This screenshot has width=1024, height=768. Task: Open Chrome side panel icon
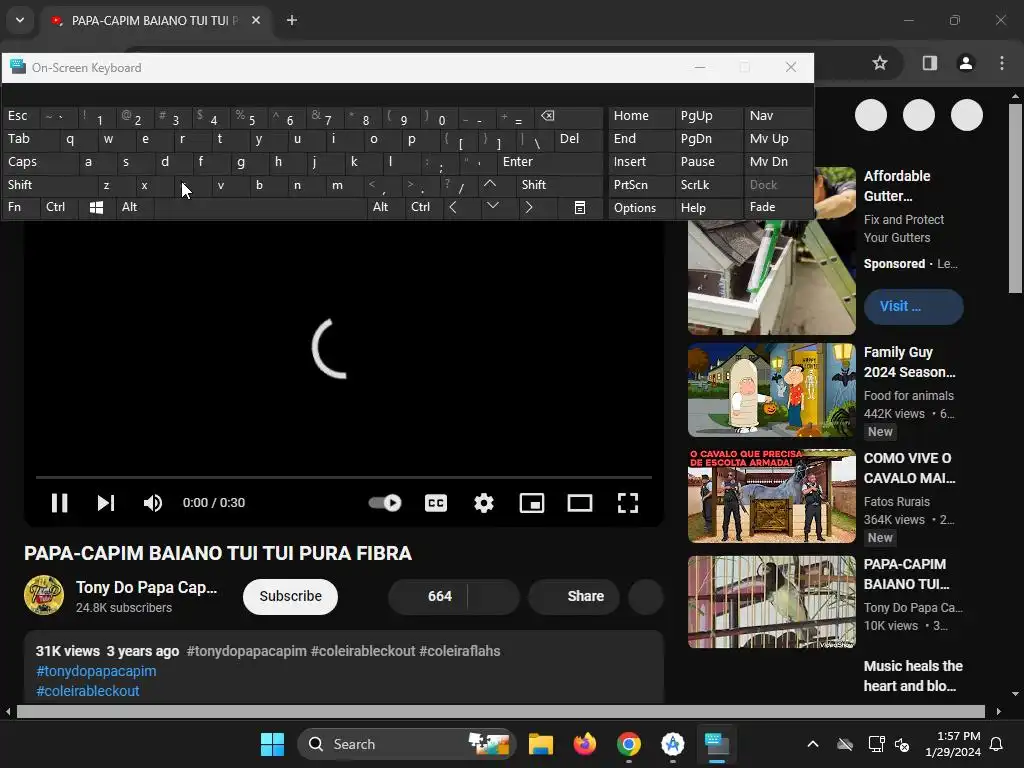pyautogui.click(x=929, y=63)
